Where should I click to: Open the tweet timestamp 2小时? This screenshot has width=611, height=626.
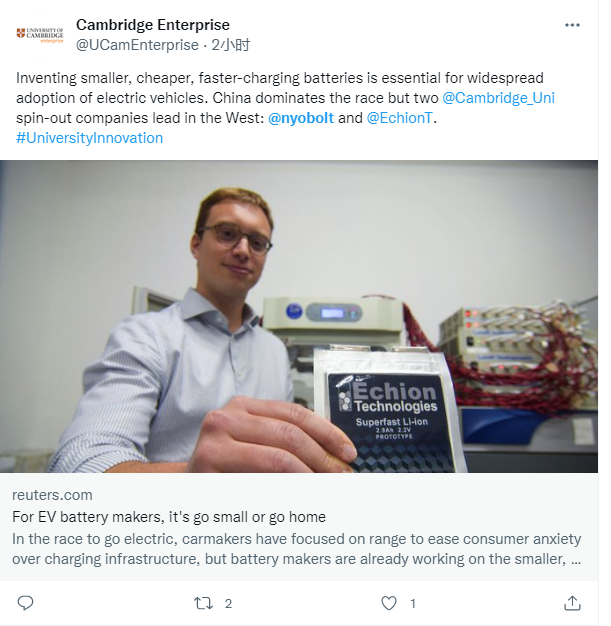pos(230,45)
